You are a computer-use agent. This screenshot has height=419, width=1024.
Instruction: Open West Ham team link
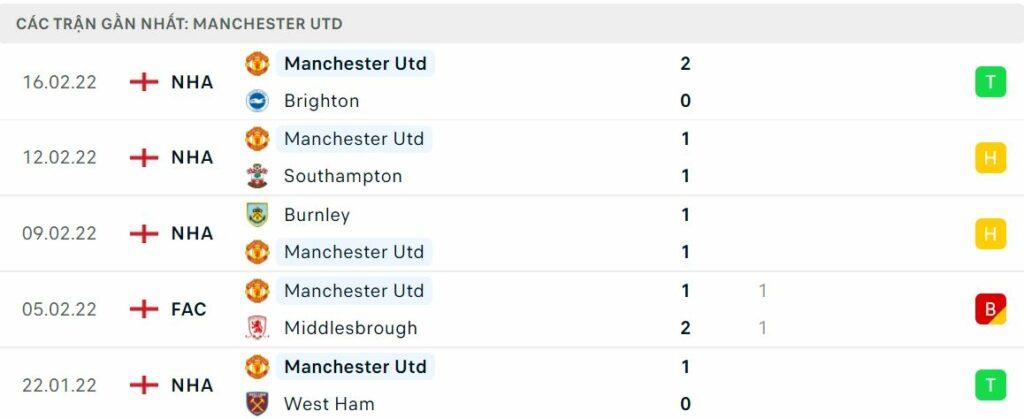(x=329, y=403)
